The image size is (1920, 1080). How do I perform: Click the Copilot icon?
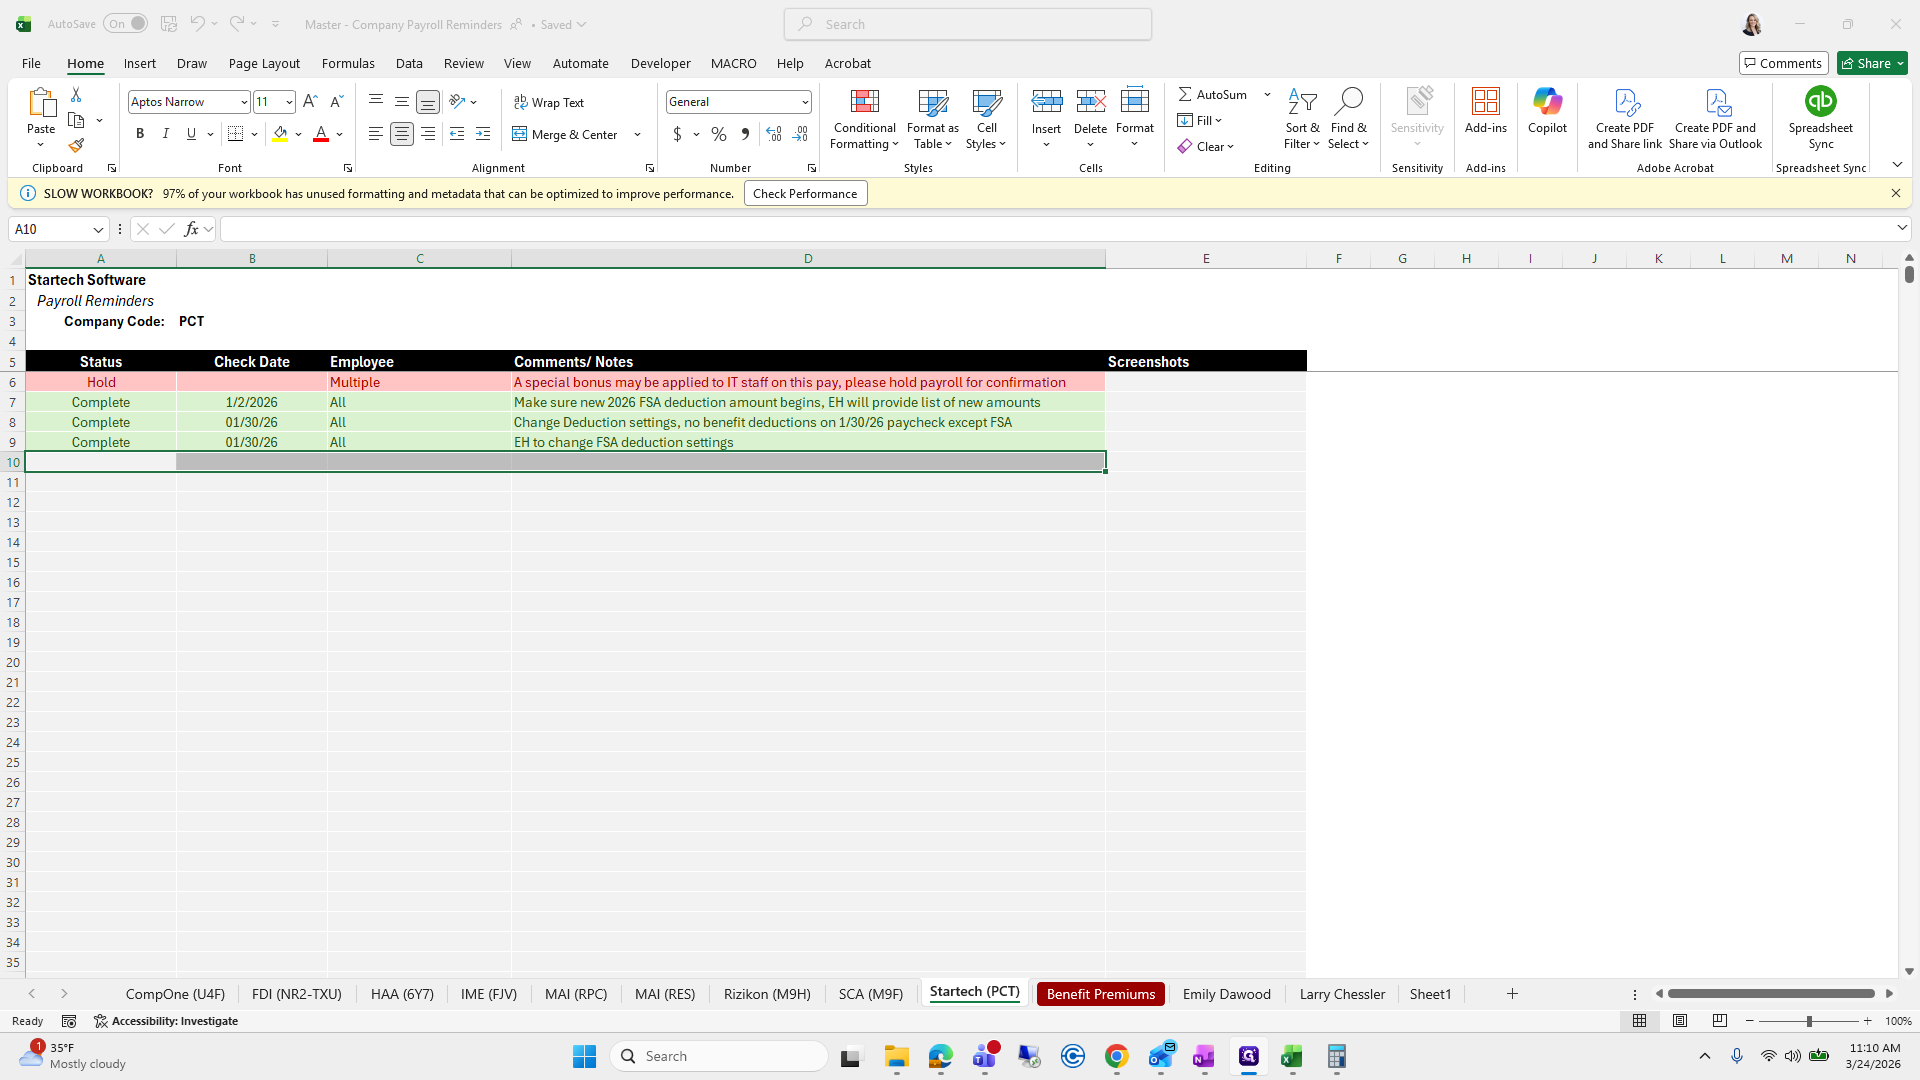point(1547,110)
